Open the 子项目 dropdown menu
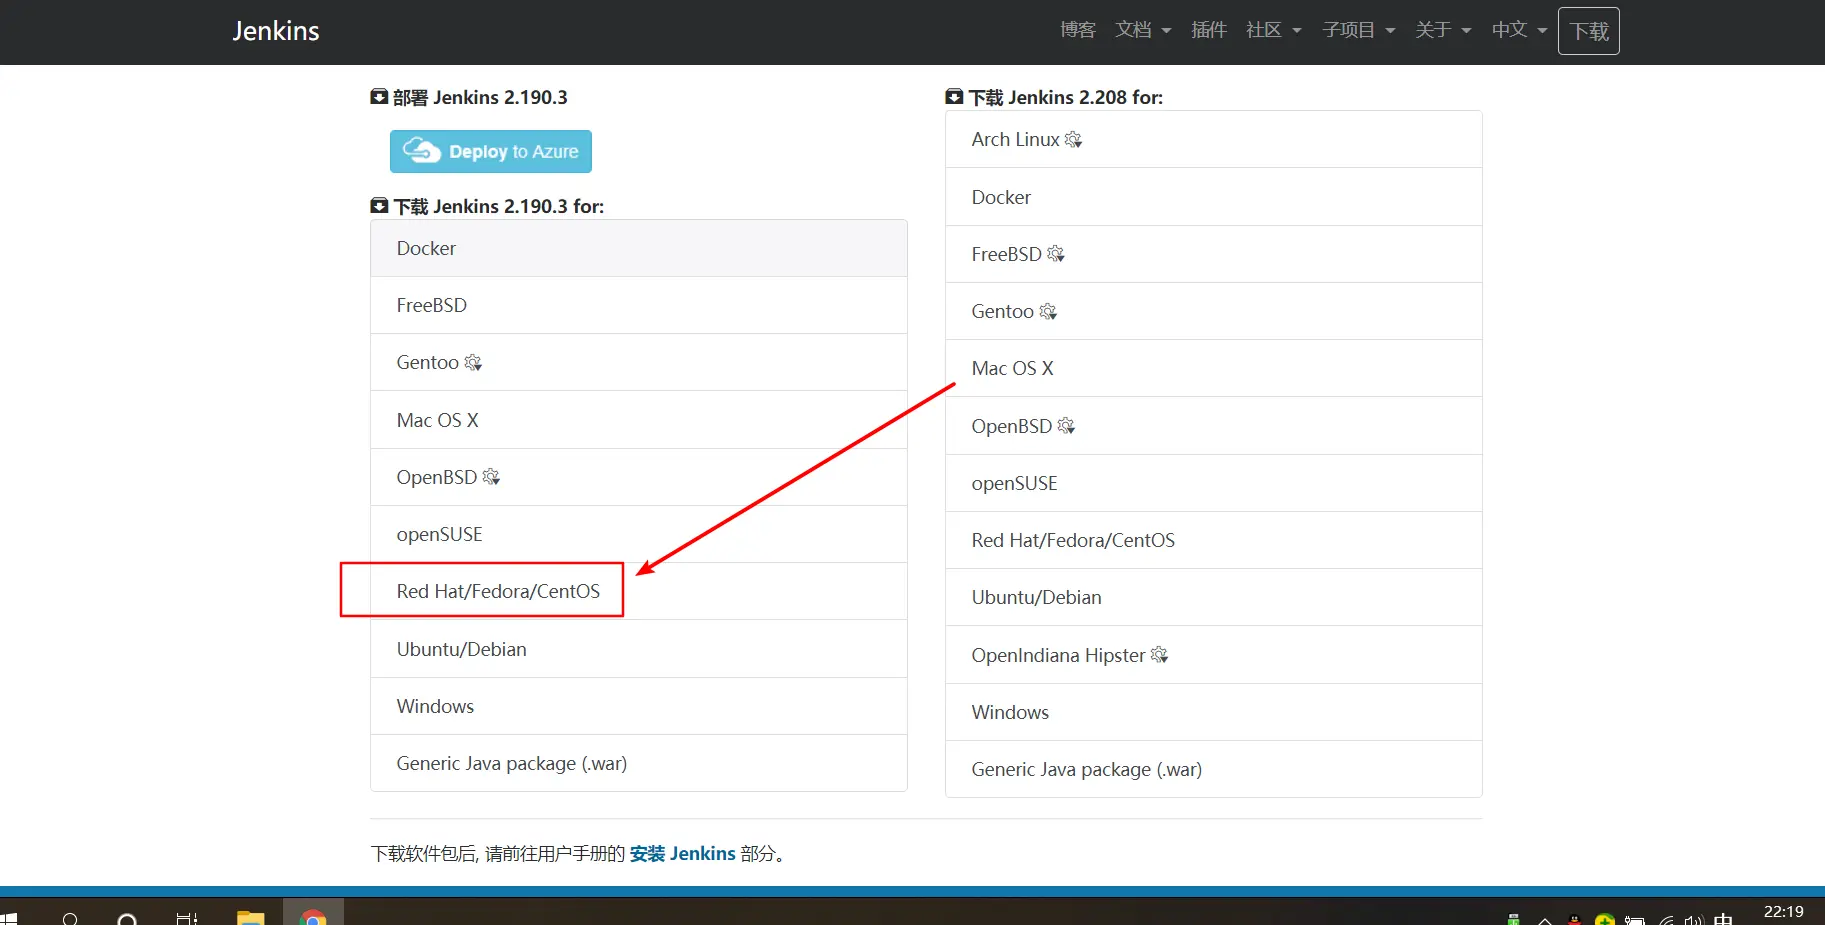The image size is (1825, 925). pos(1359,30)
